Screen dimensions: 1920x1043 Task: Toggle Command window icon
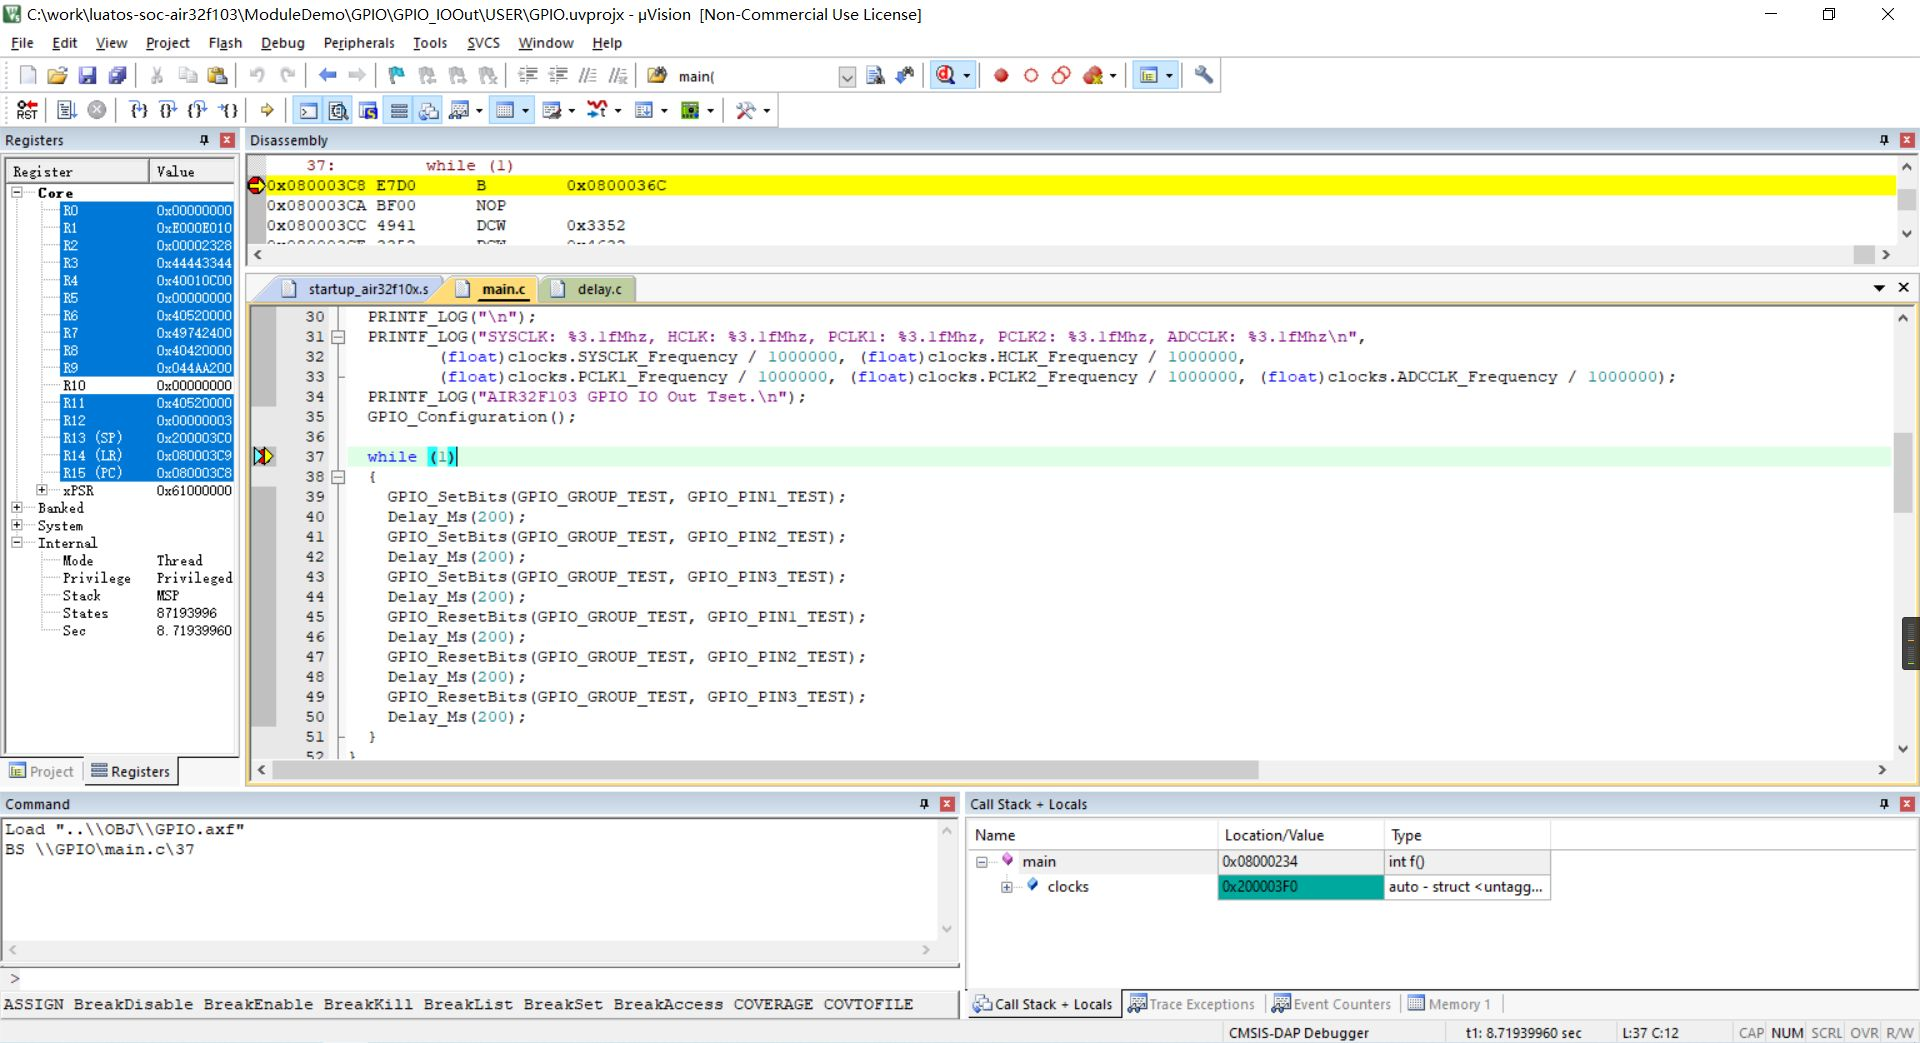pos(309,110)
